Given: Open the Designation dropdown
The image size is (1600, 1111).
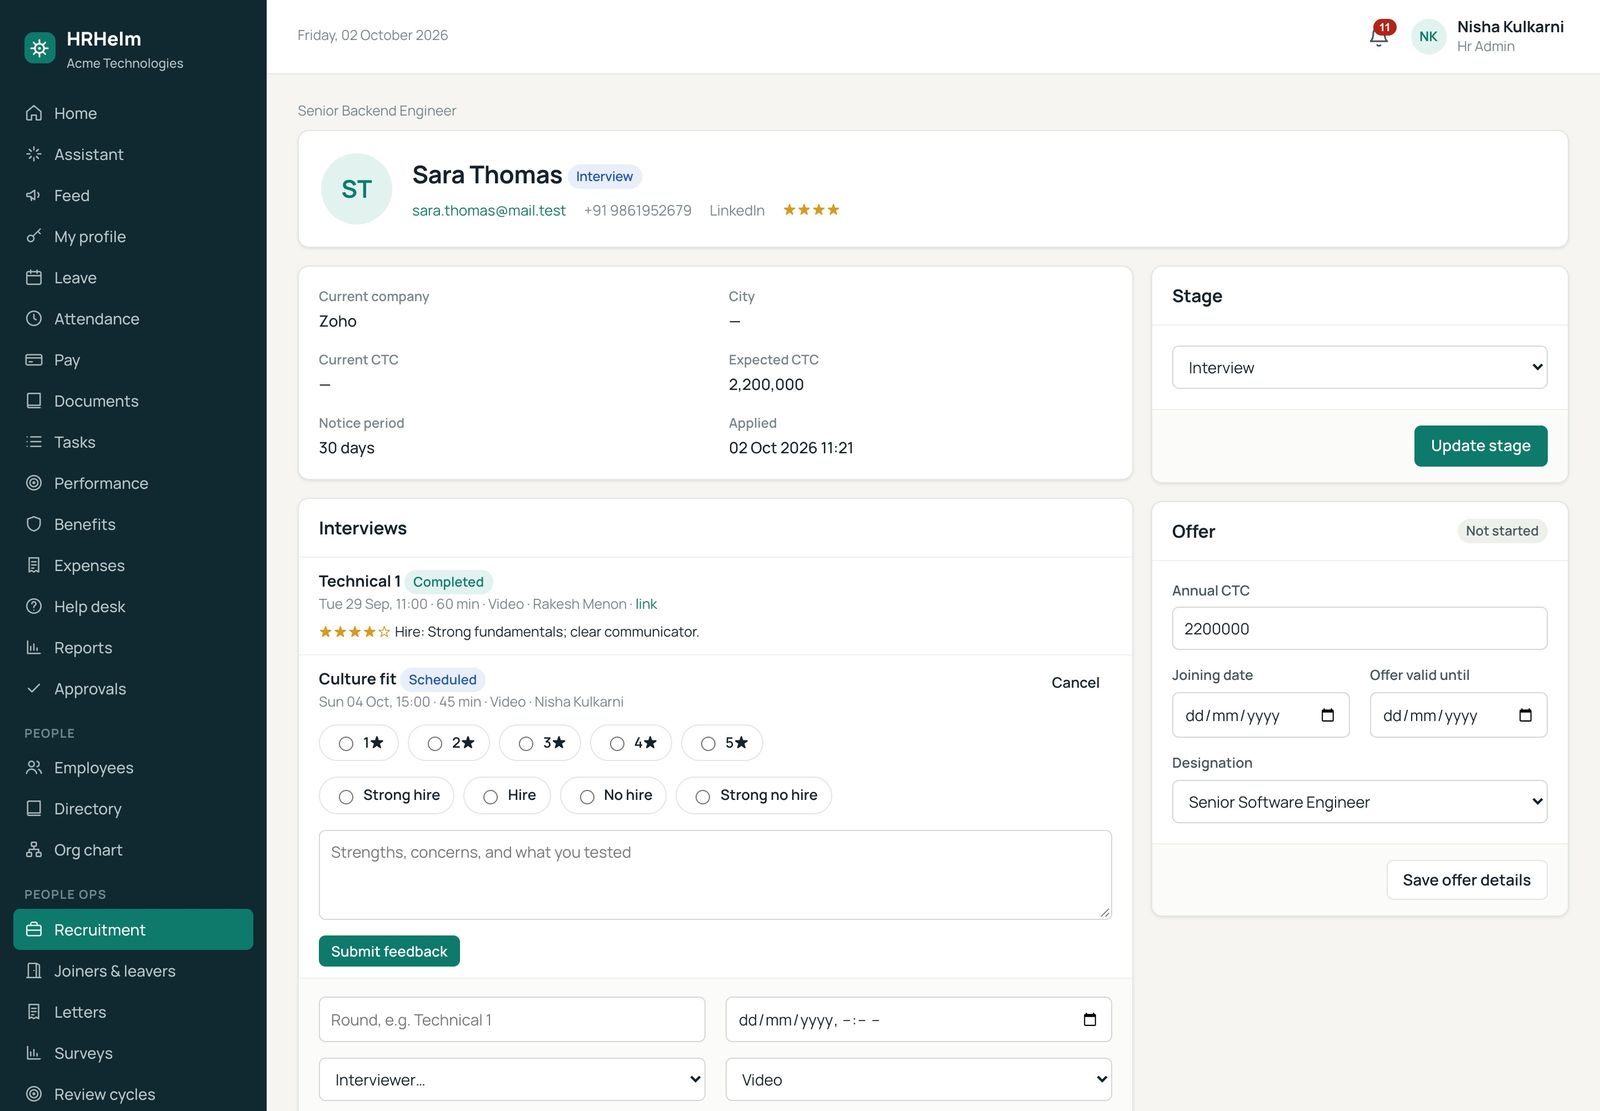Looking at the screenshot, I should click(x=1359, y=802).
